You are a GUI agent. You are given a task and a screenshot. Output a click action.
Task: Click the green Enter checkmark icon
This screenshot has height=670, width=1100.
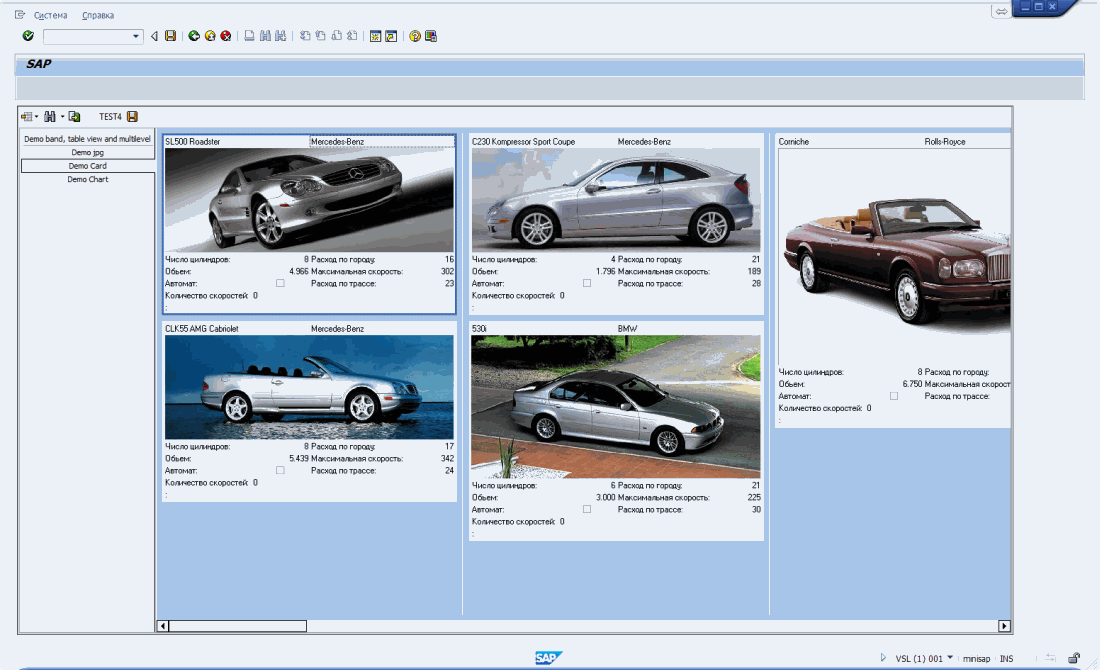[28, 36]
